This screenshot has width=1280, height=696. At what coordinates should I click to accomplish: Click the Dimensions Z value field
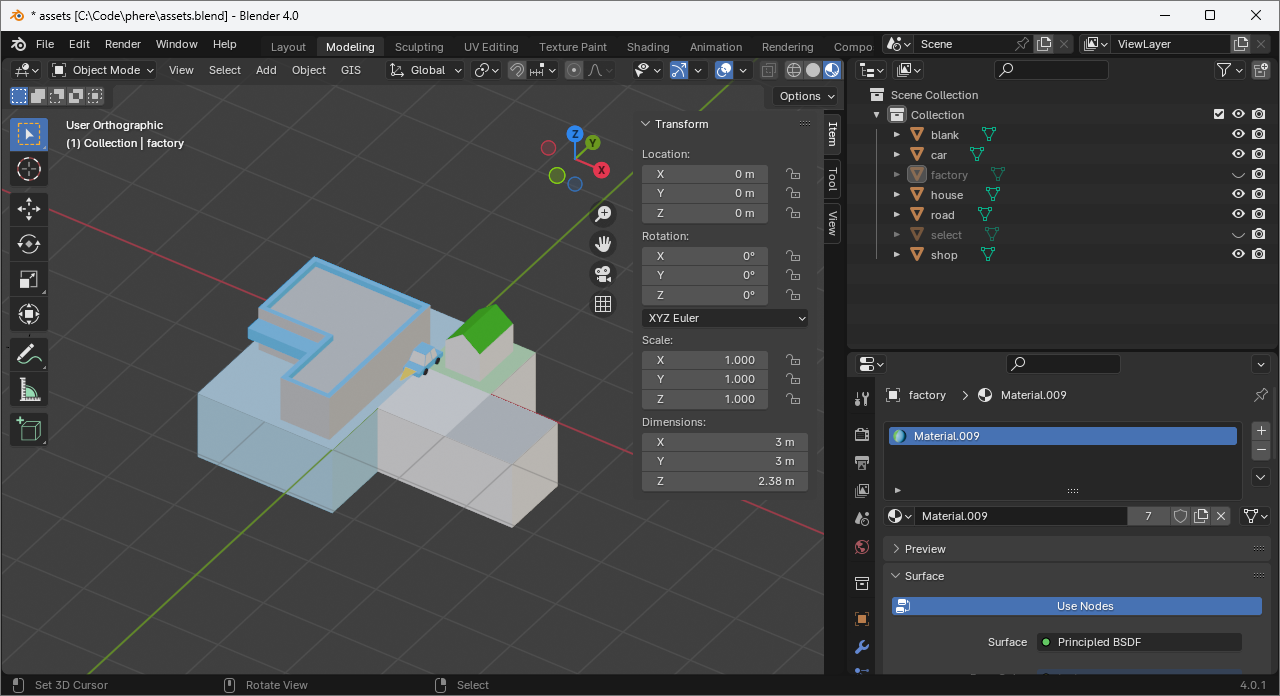725,481
